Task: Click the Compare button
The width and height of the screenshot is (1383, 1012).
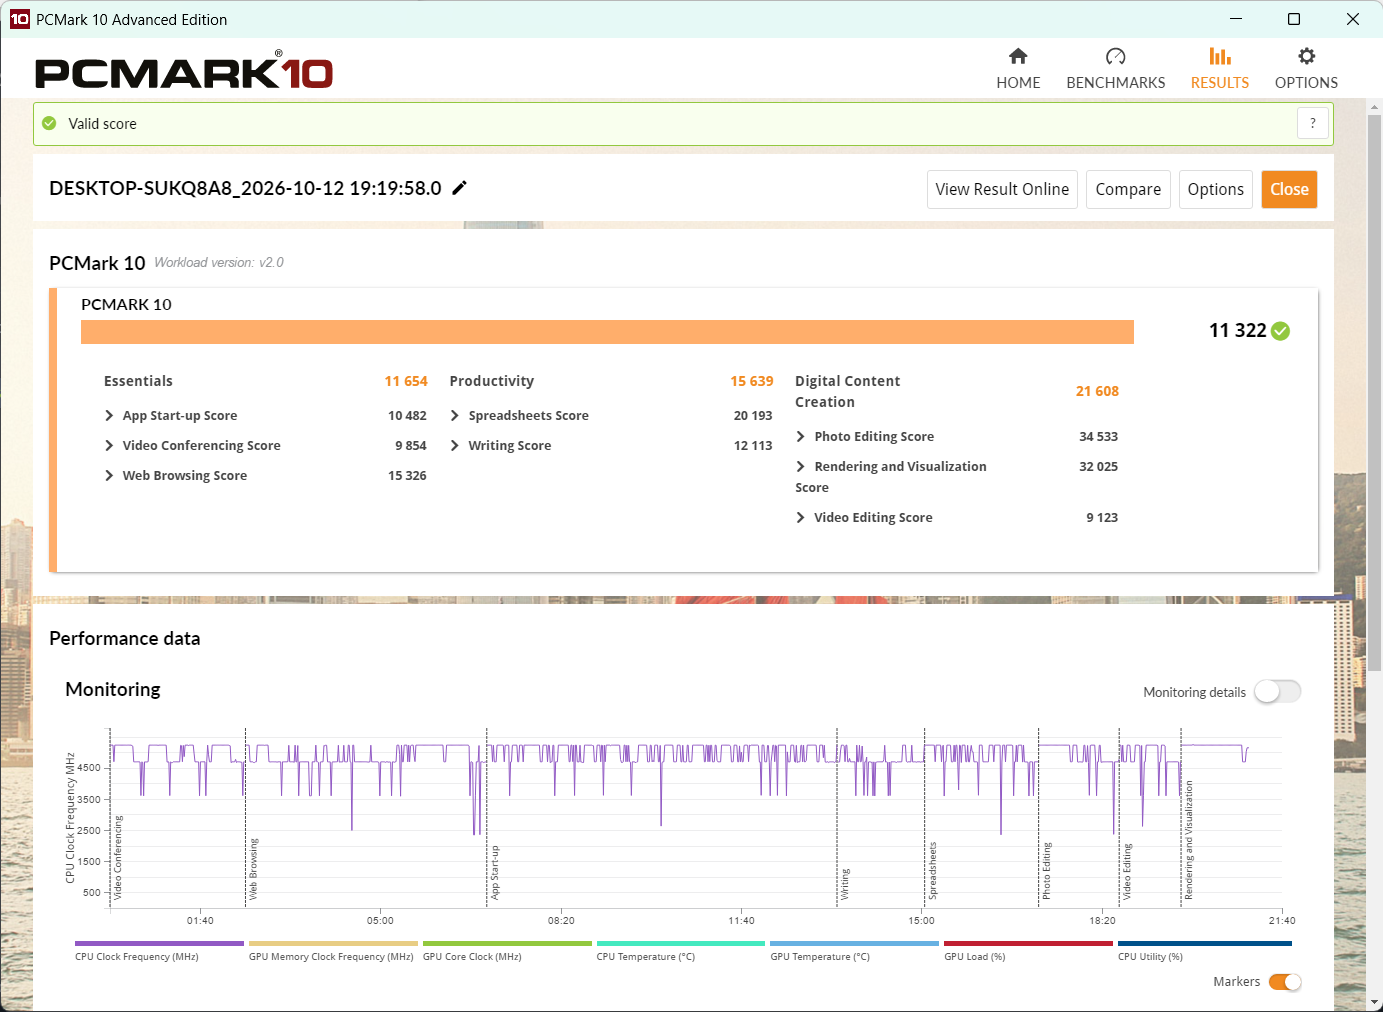Action: (x=1128, y=189)
